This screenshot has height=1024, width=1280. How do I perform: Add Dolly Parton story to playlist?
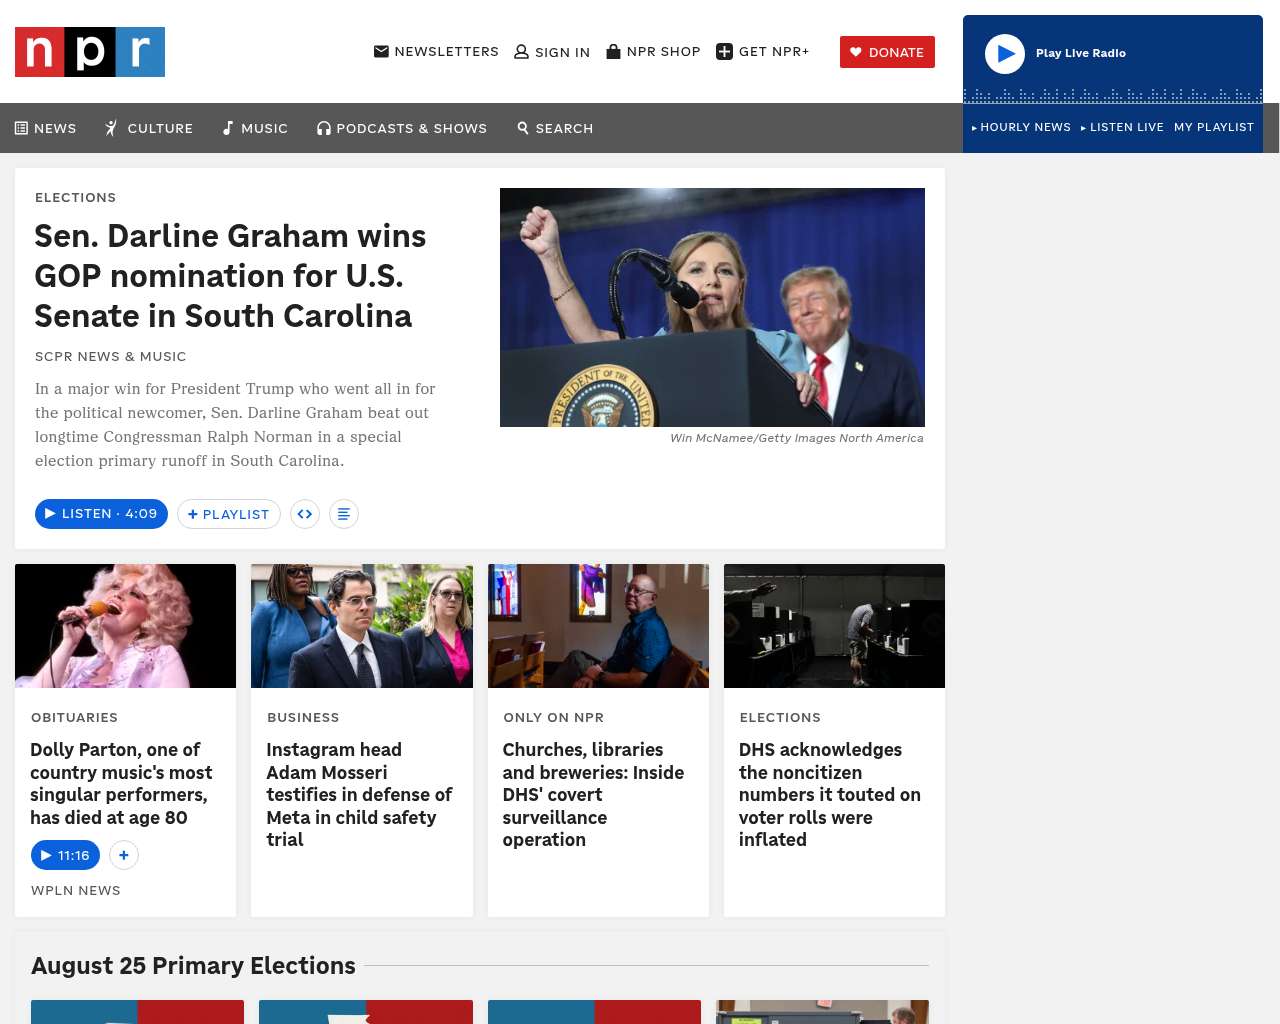(x=123, y=855)
